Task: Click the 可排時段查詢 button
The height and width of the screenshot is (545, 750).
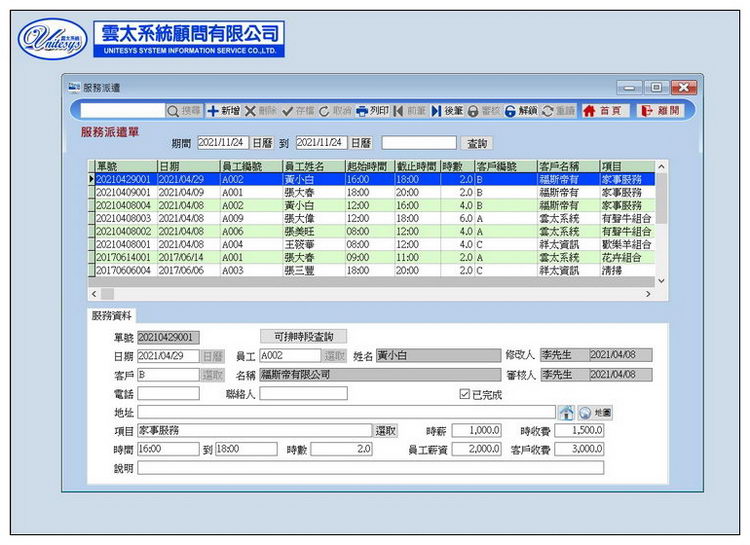Action: (303, 336)
